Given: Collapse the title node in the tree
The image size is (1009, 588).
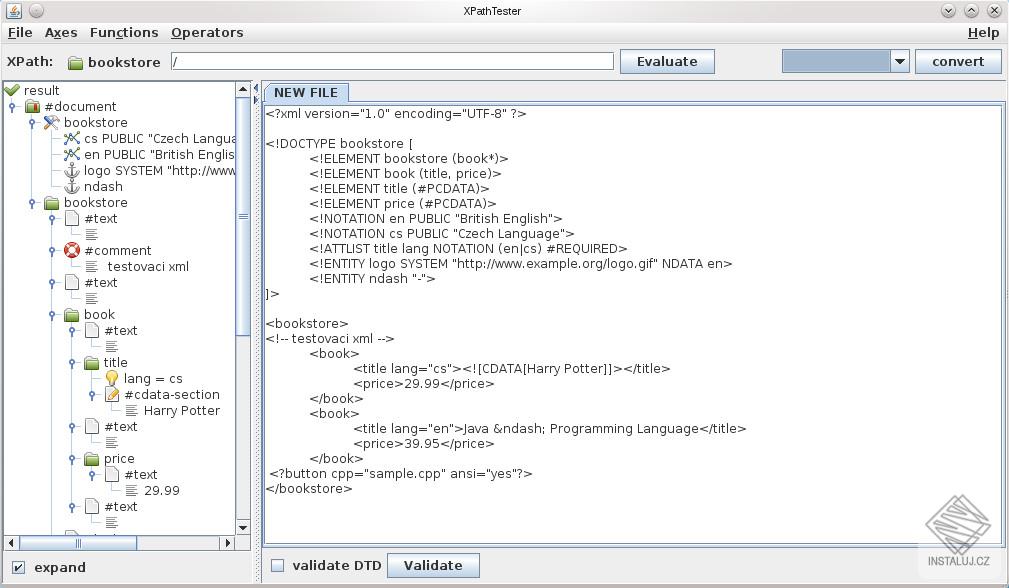Looking at the screenshot, I should pos(71,362).
